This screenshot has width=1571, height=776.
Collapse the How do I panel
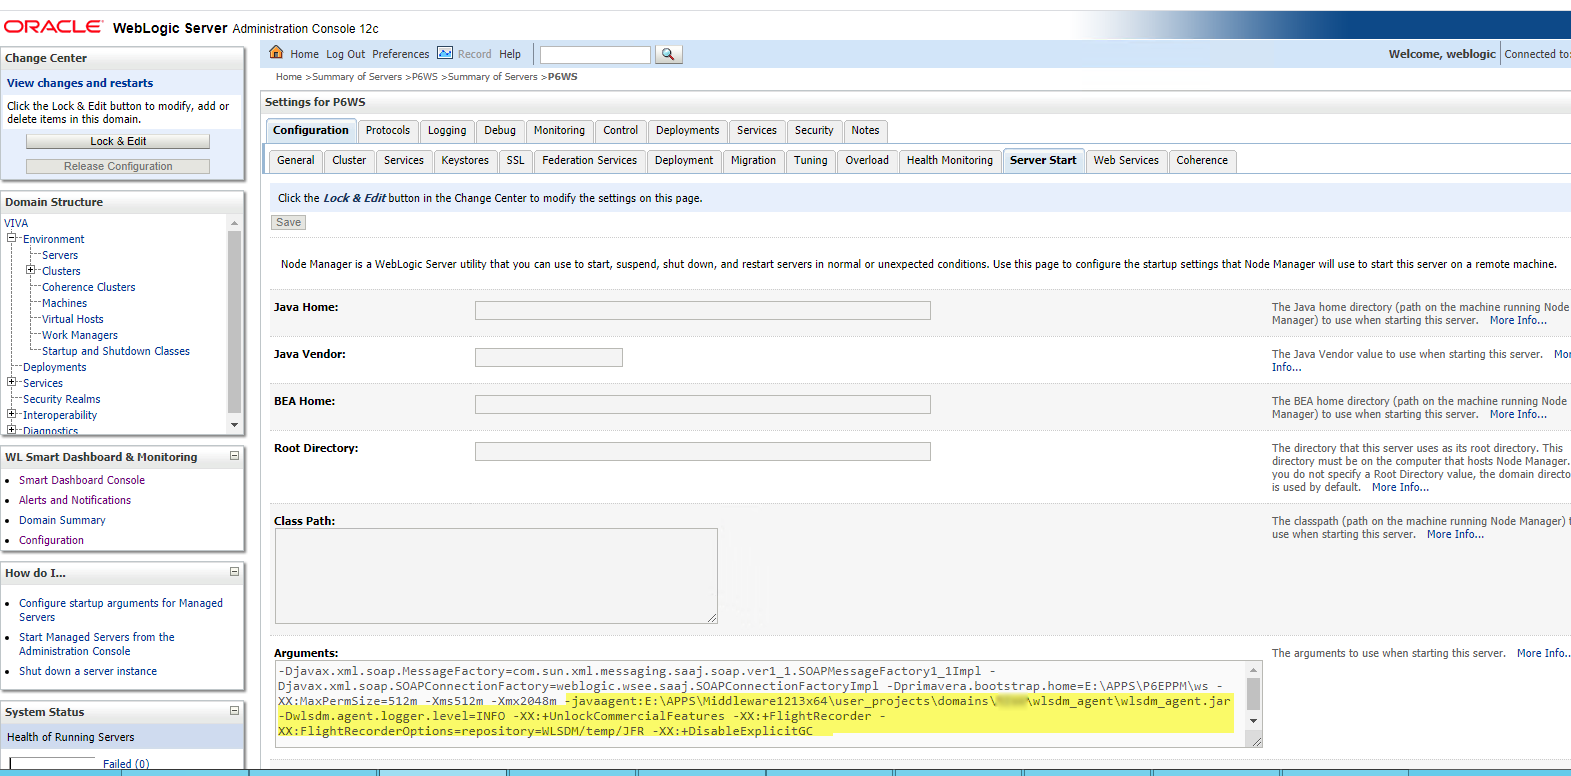[x=234, y=572]
